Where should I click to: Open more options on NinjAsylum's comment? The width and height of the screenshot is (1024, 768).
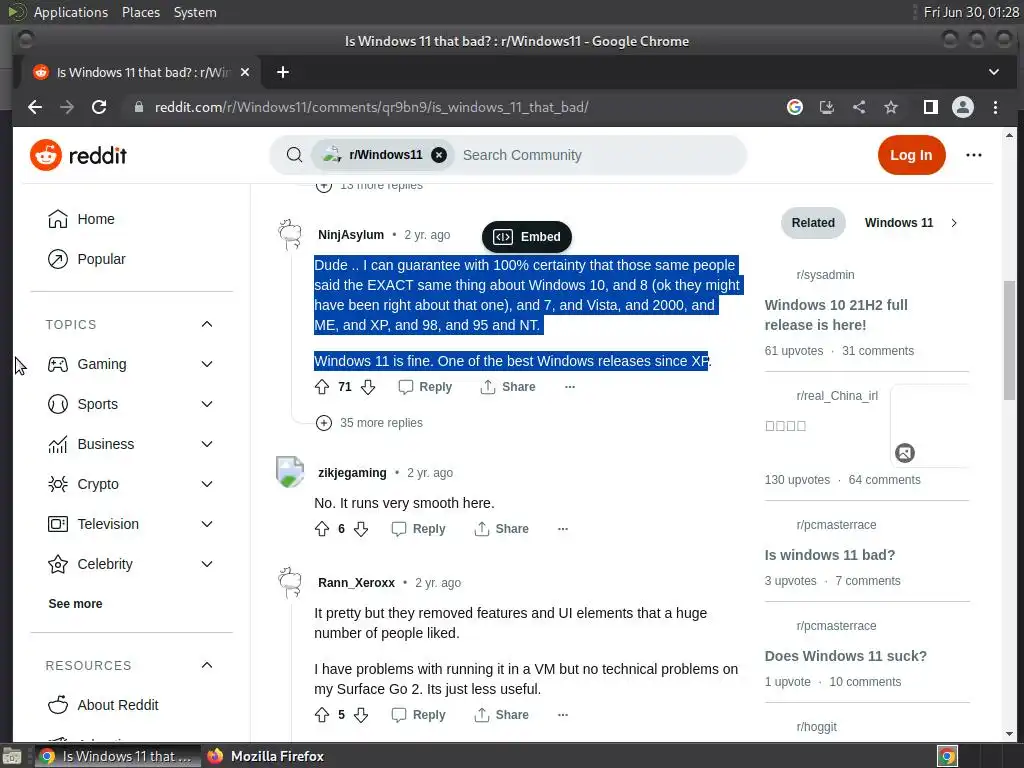click(x=569, y=387)
